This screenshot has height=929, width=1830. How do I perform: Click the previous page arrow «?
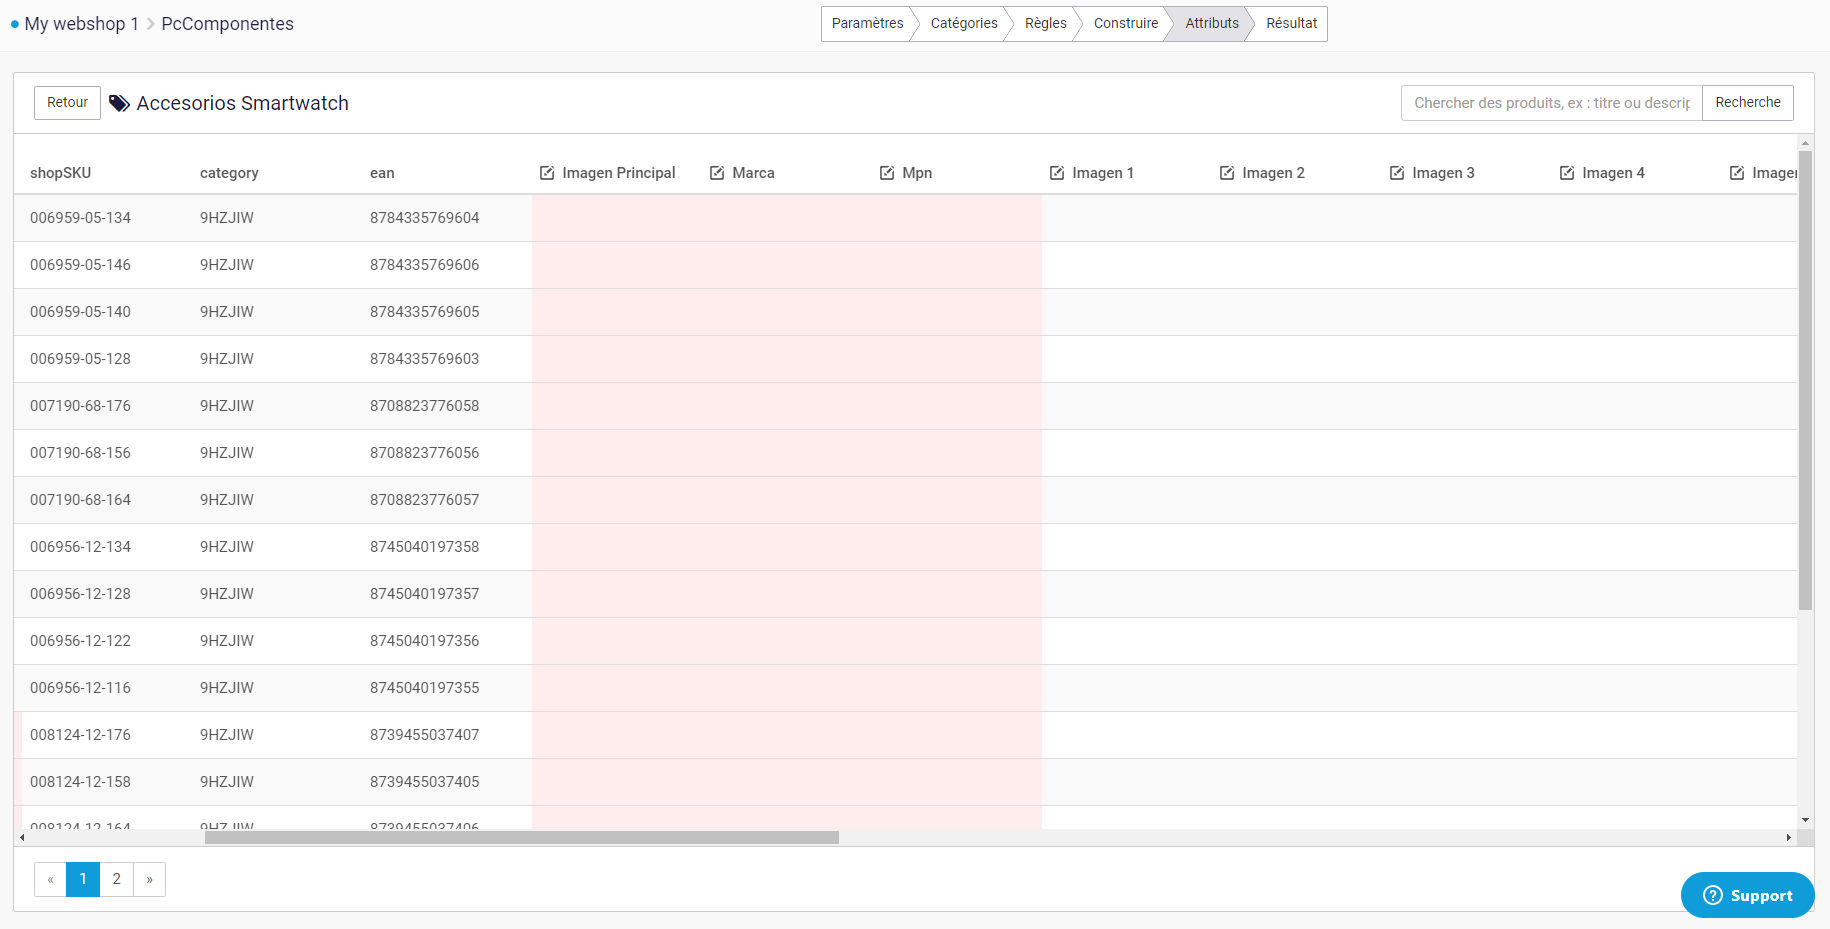(50, 879)
